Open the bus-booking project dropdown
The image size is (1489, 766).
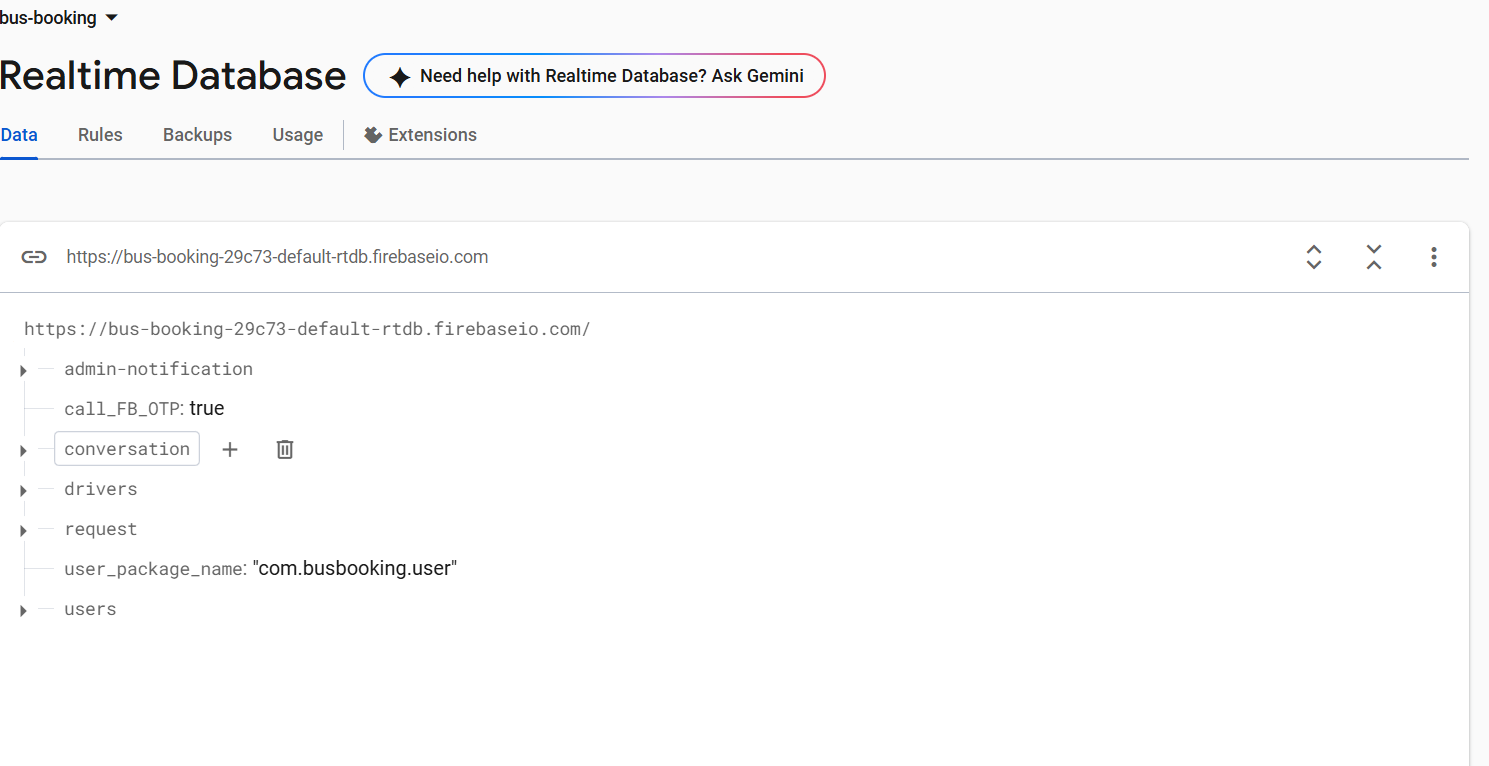pos(59,18)
